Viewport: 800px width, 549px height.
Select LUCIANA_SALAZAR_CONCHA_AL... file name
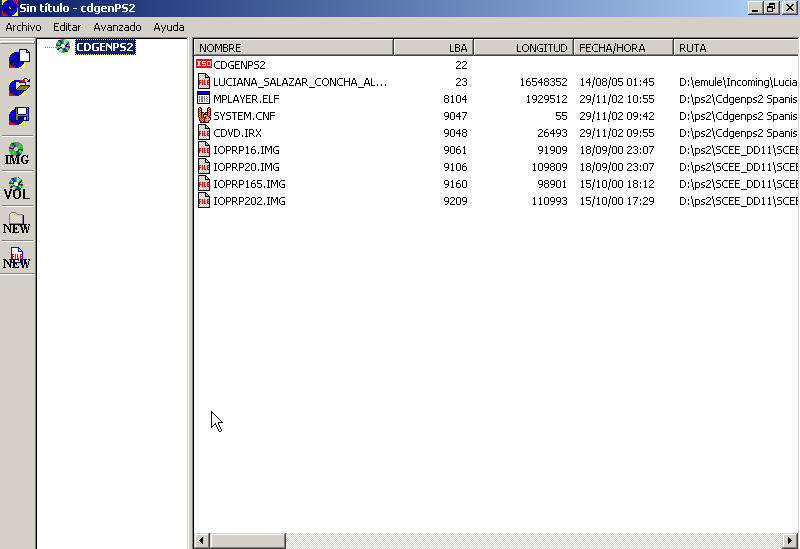click(300, 82)
